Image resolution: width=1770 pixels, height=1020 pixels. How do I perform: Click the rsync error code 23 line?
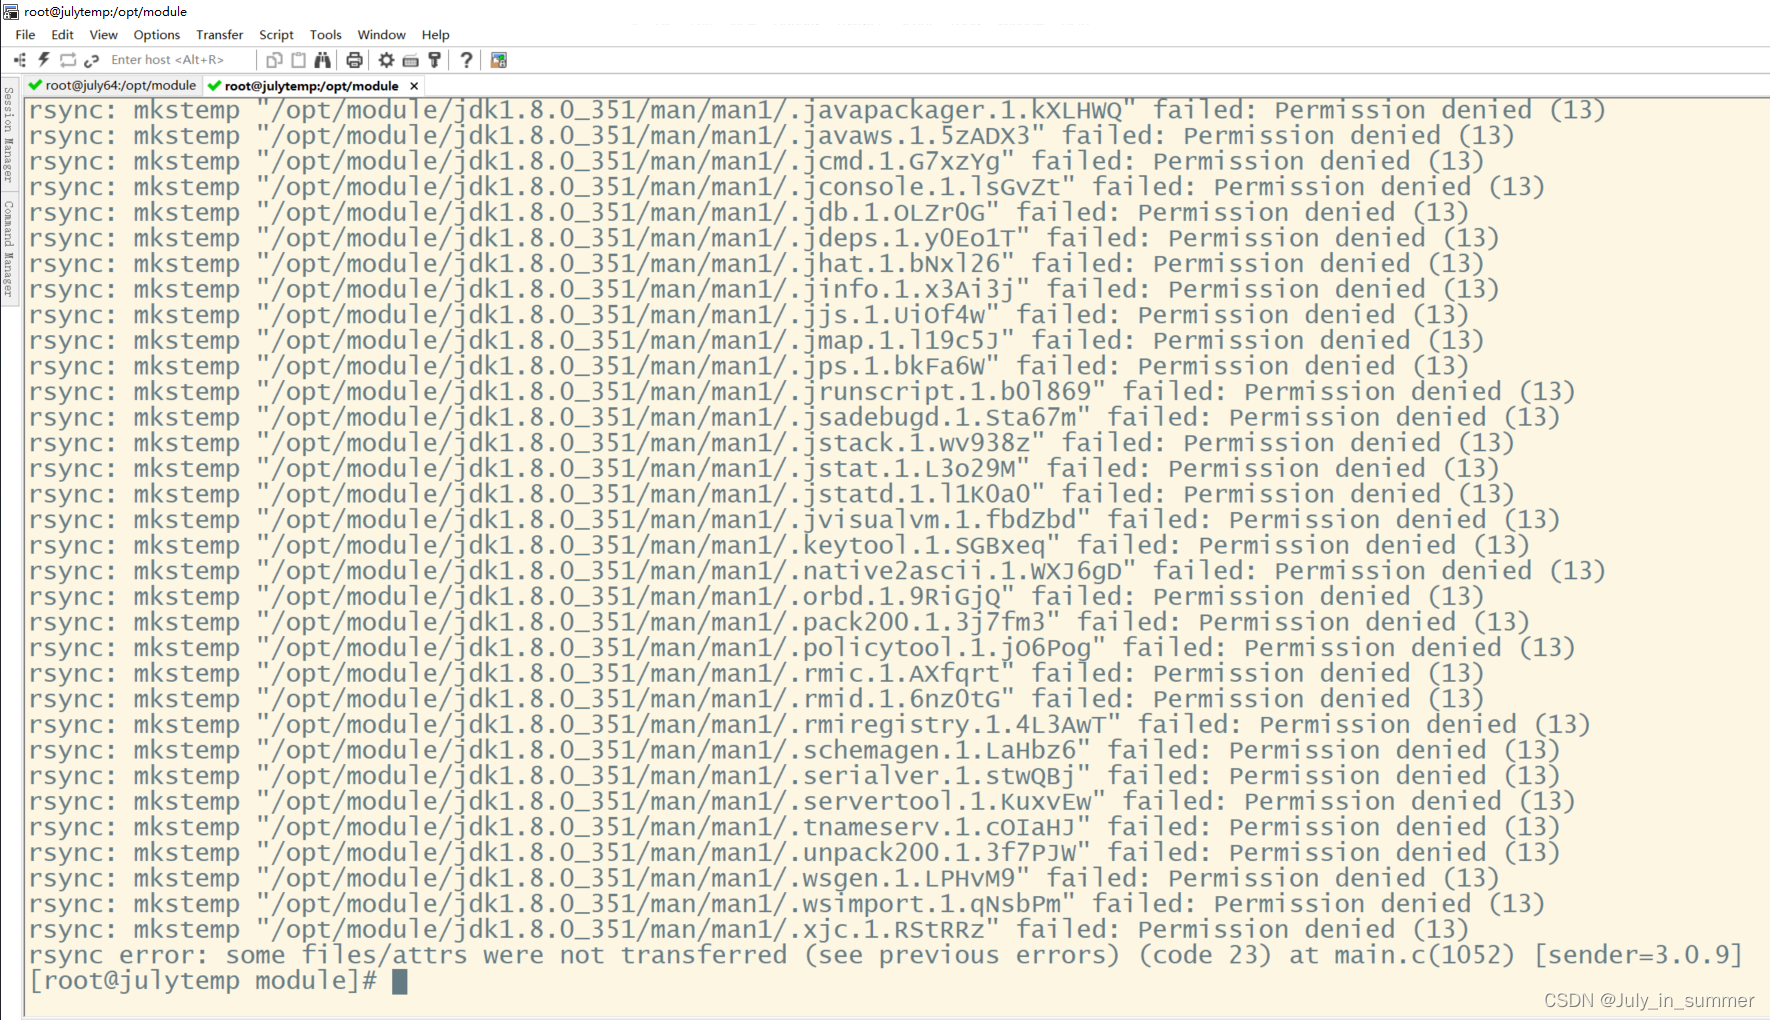pyautogui.click(x=885, y=955)
